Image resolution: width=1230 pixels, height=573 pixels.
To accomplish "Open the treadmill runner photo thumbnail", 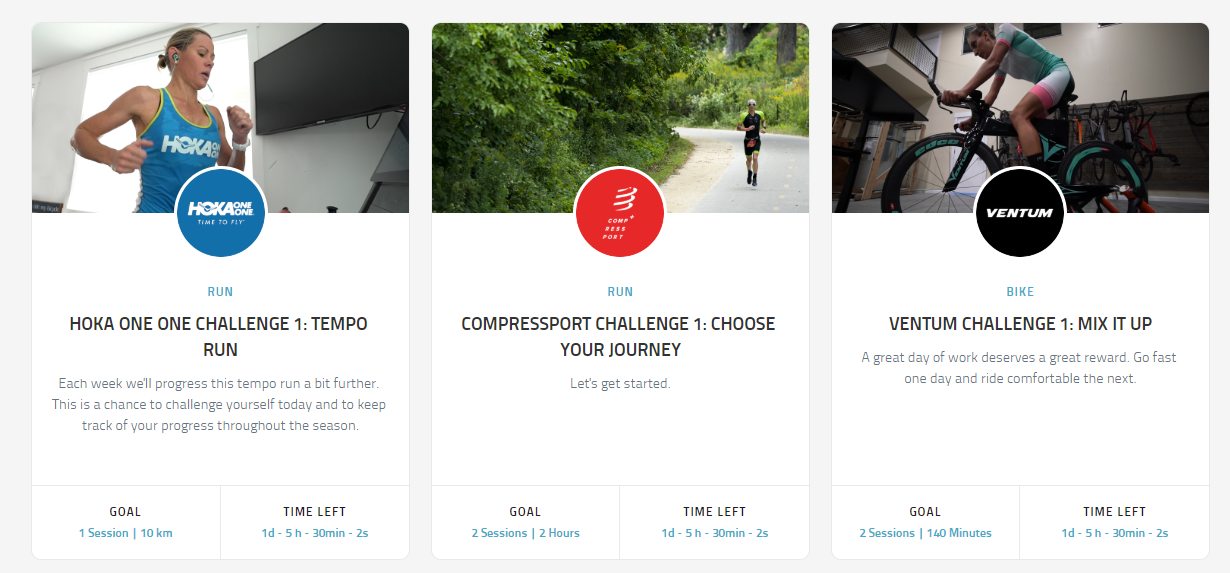I will click(220, 118).
